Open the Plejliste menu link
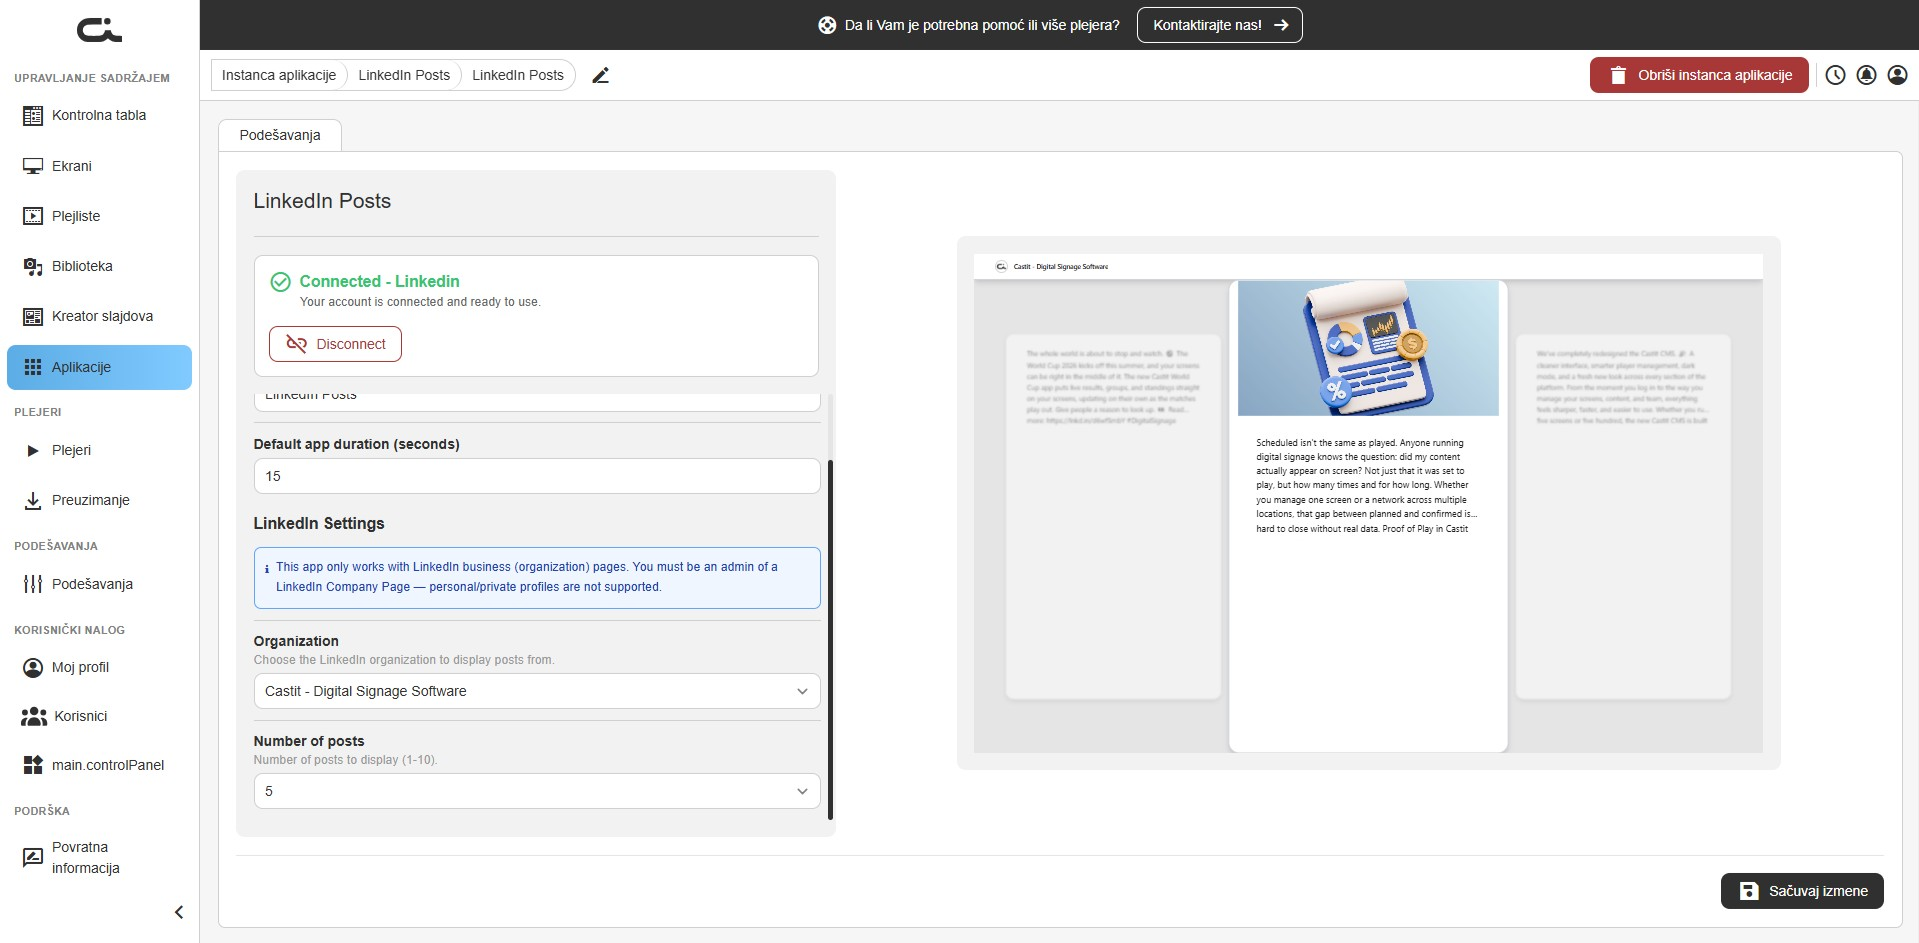 [x=99, y=216]
